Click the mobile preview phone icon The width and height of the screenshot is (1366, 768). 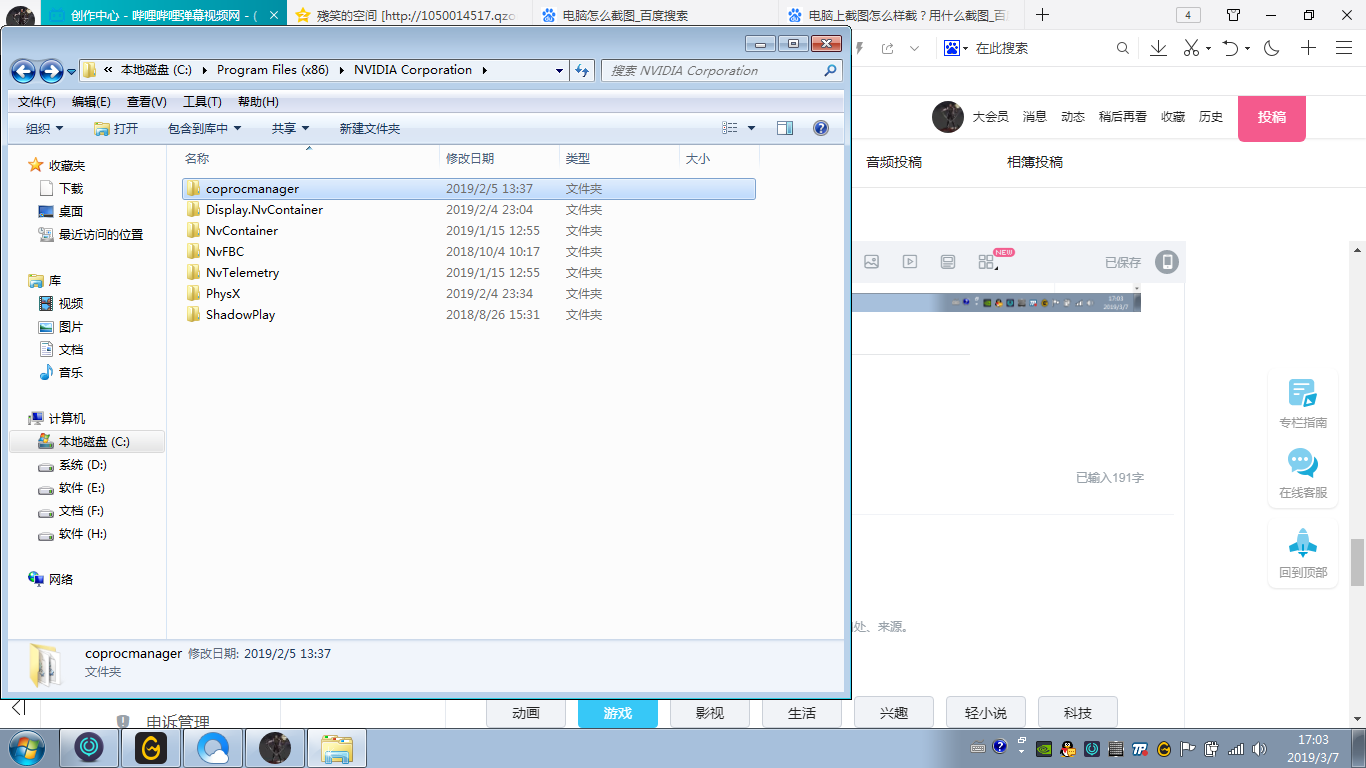1167,262
